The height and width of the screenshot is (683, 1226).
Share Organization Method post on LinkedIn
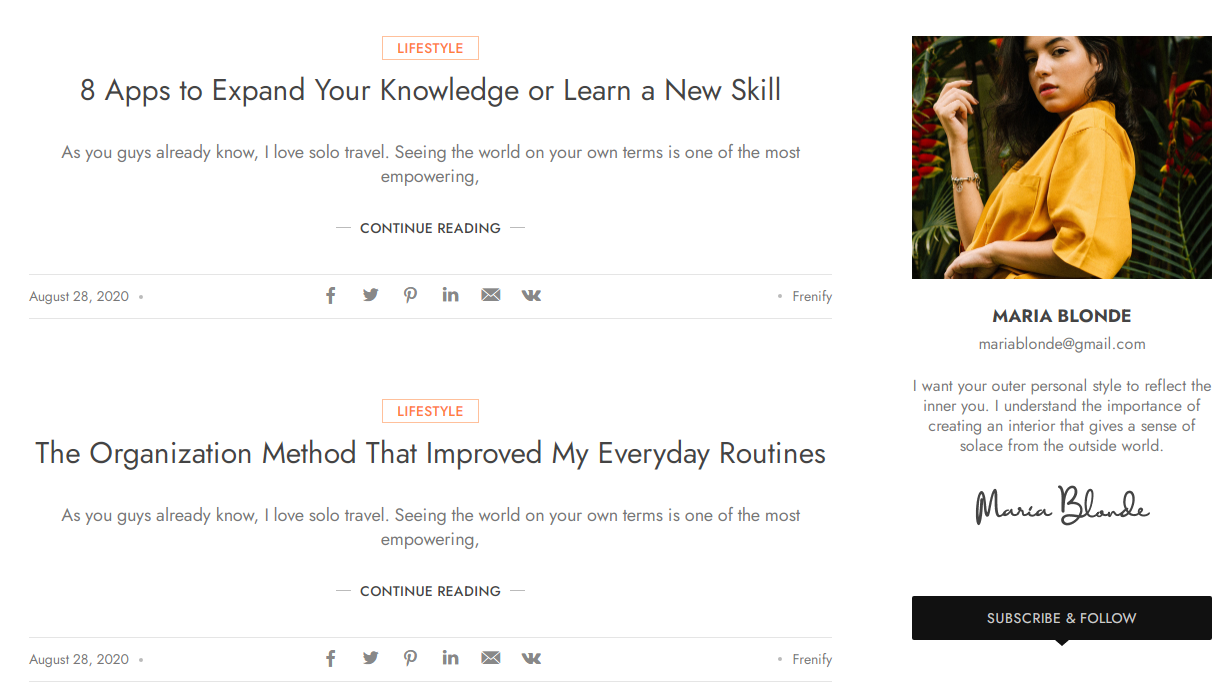[x=450, y=658]
